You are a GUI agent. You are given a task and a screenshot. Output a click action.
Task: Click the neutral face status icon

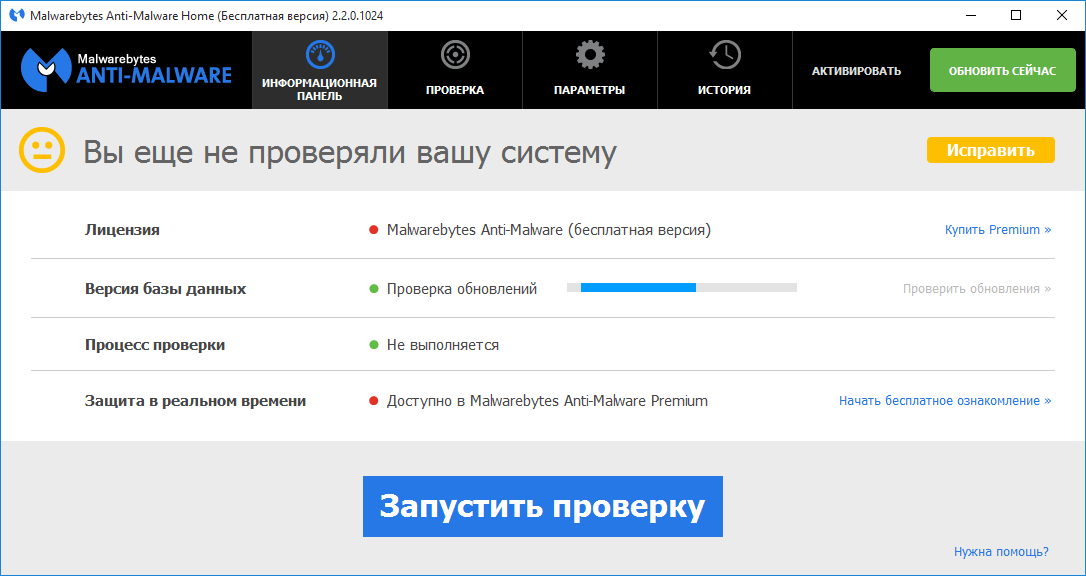[42, 150]
